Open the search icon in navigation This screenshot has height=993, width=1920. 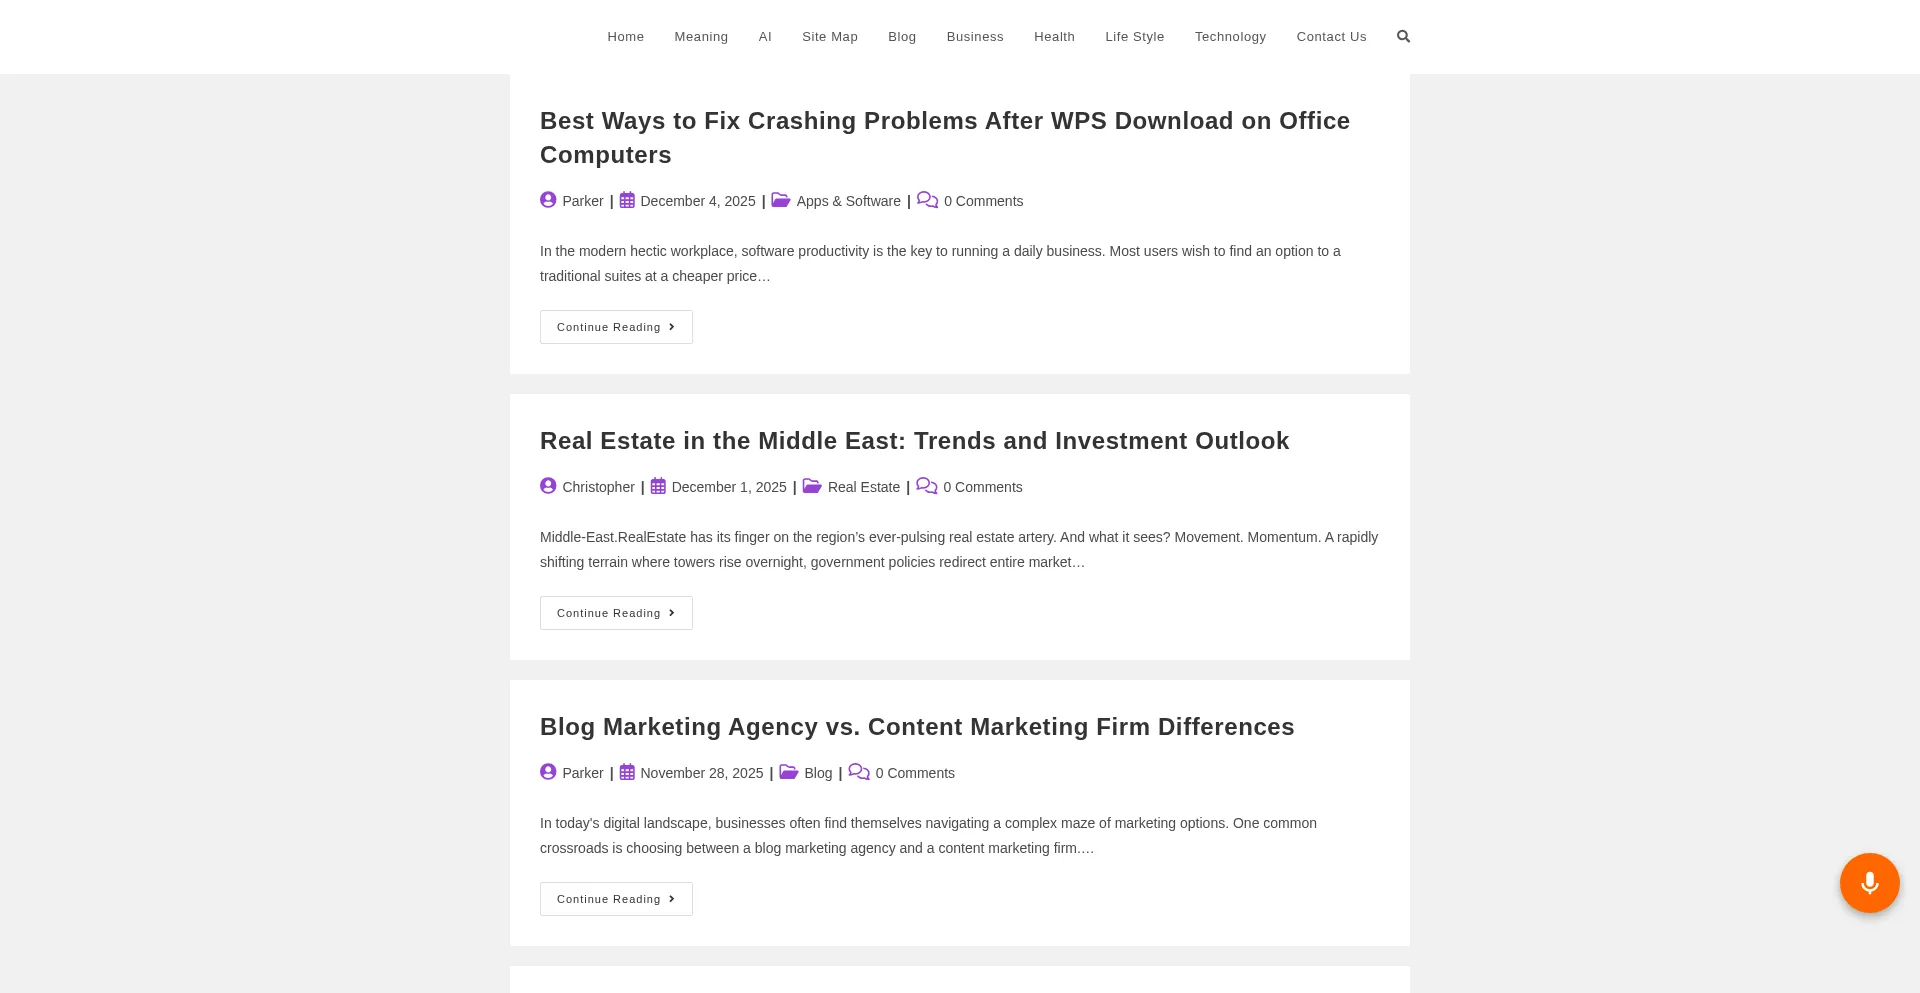point(1403,37)
